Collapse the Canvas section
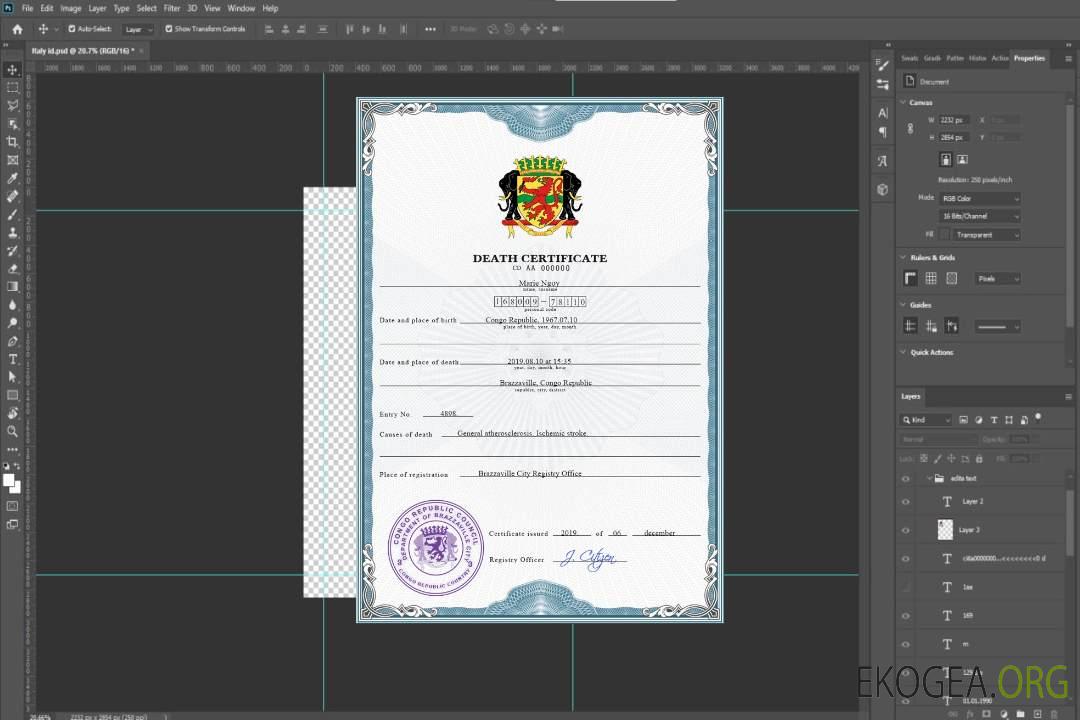This screenshot has height=720, width=1080. [903, 102]
